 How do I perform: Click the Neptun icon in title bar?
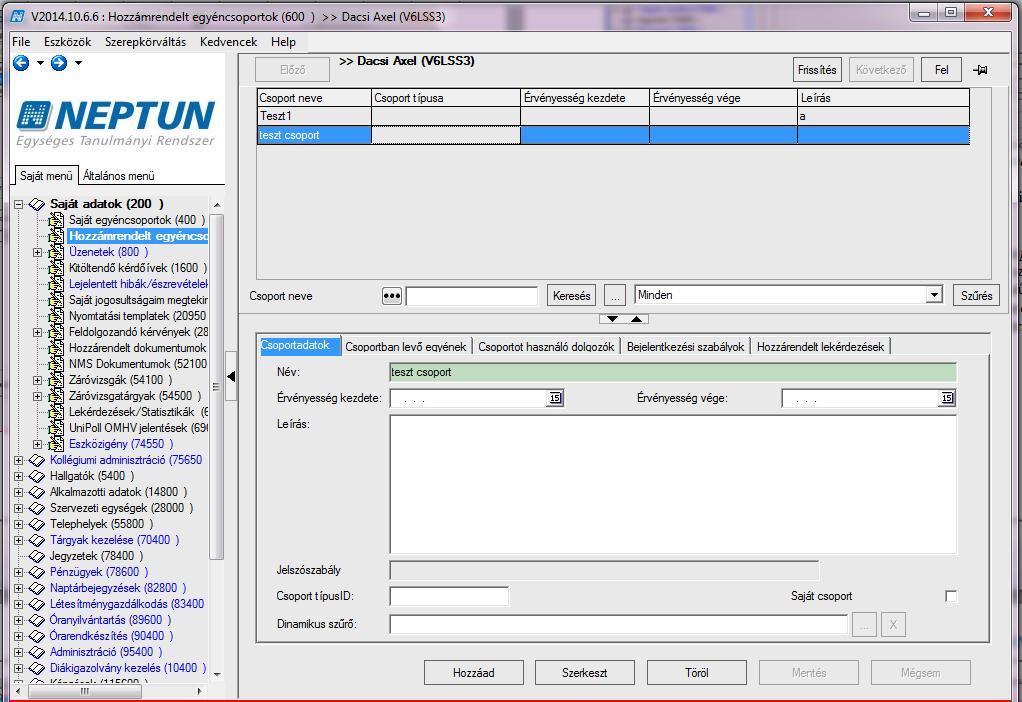pyautogui.click(x=18, y=16)
